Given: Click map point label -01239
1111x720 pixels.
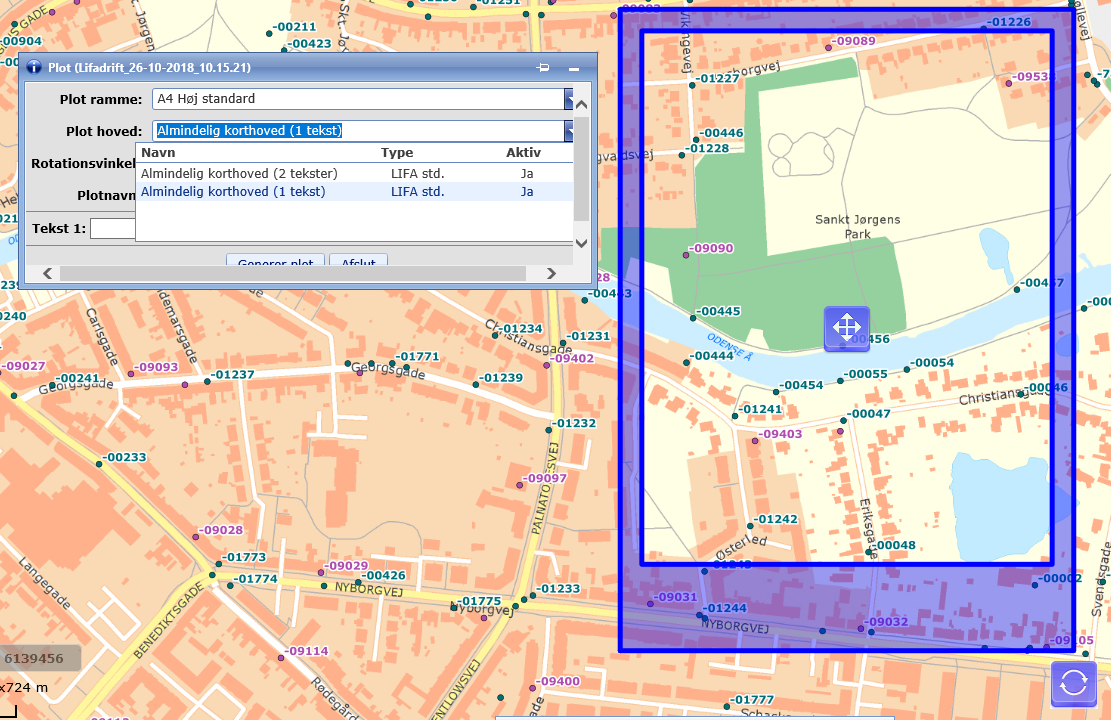Looking at the screenshot, I should [x=501, y=378].
